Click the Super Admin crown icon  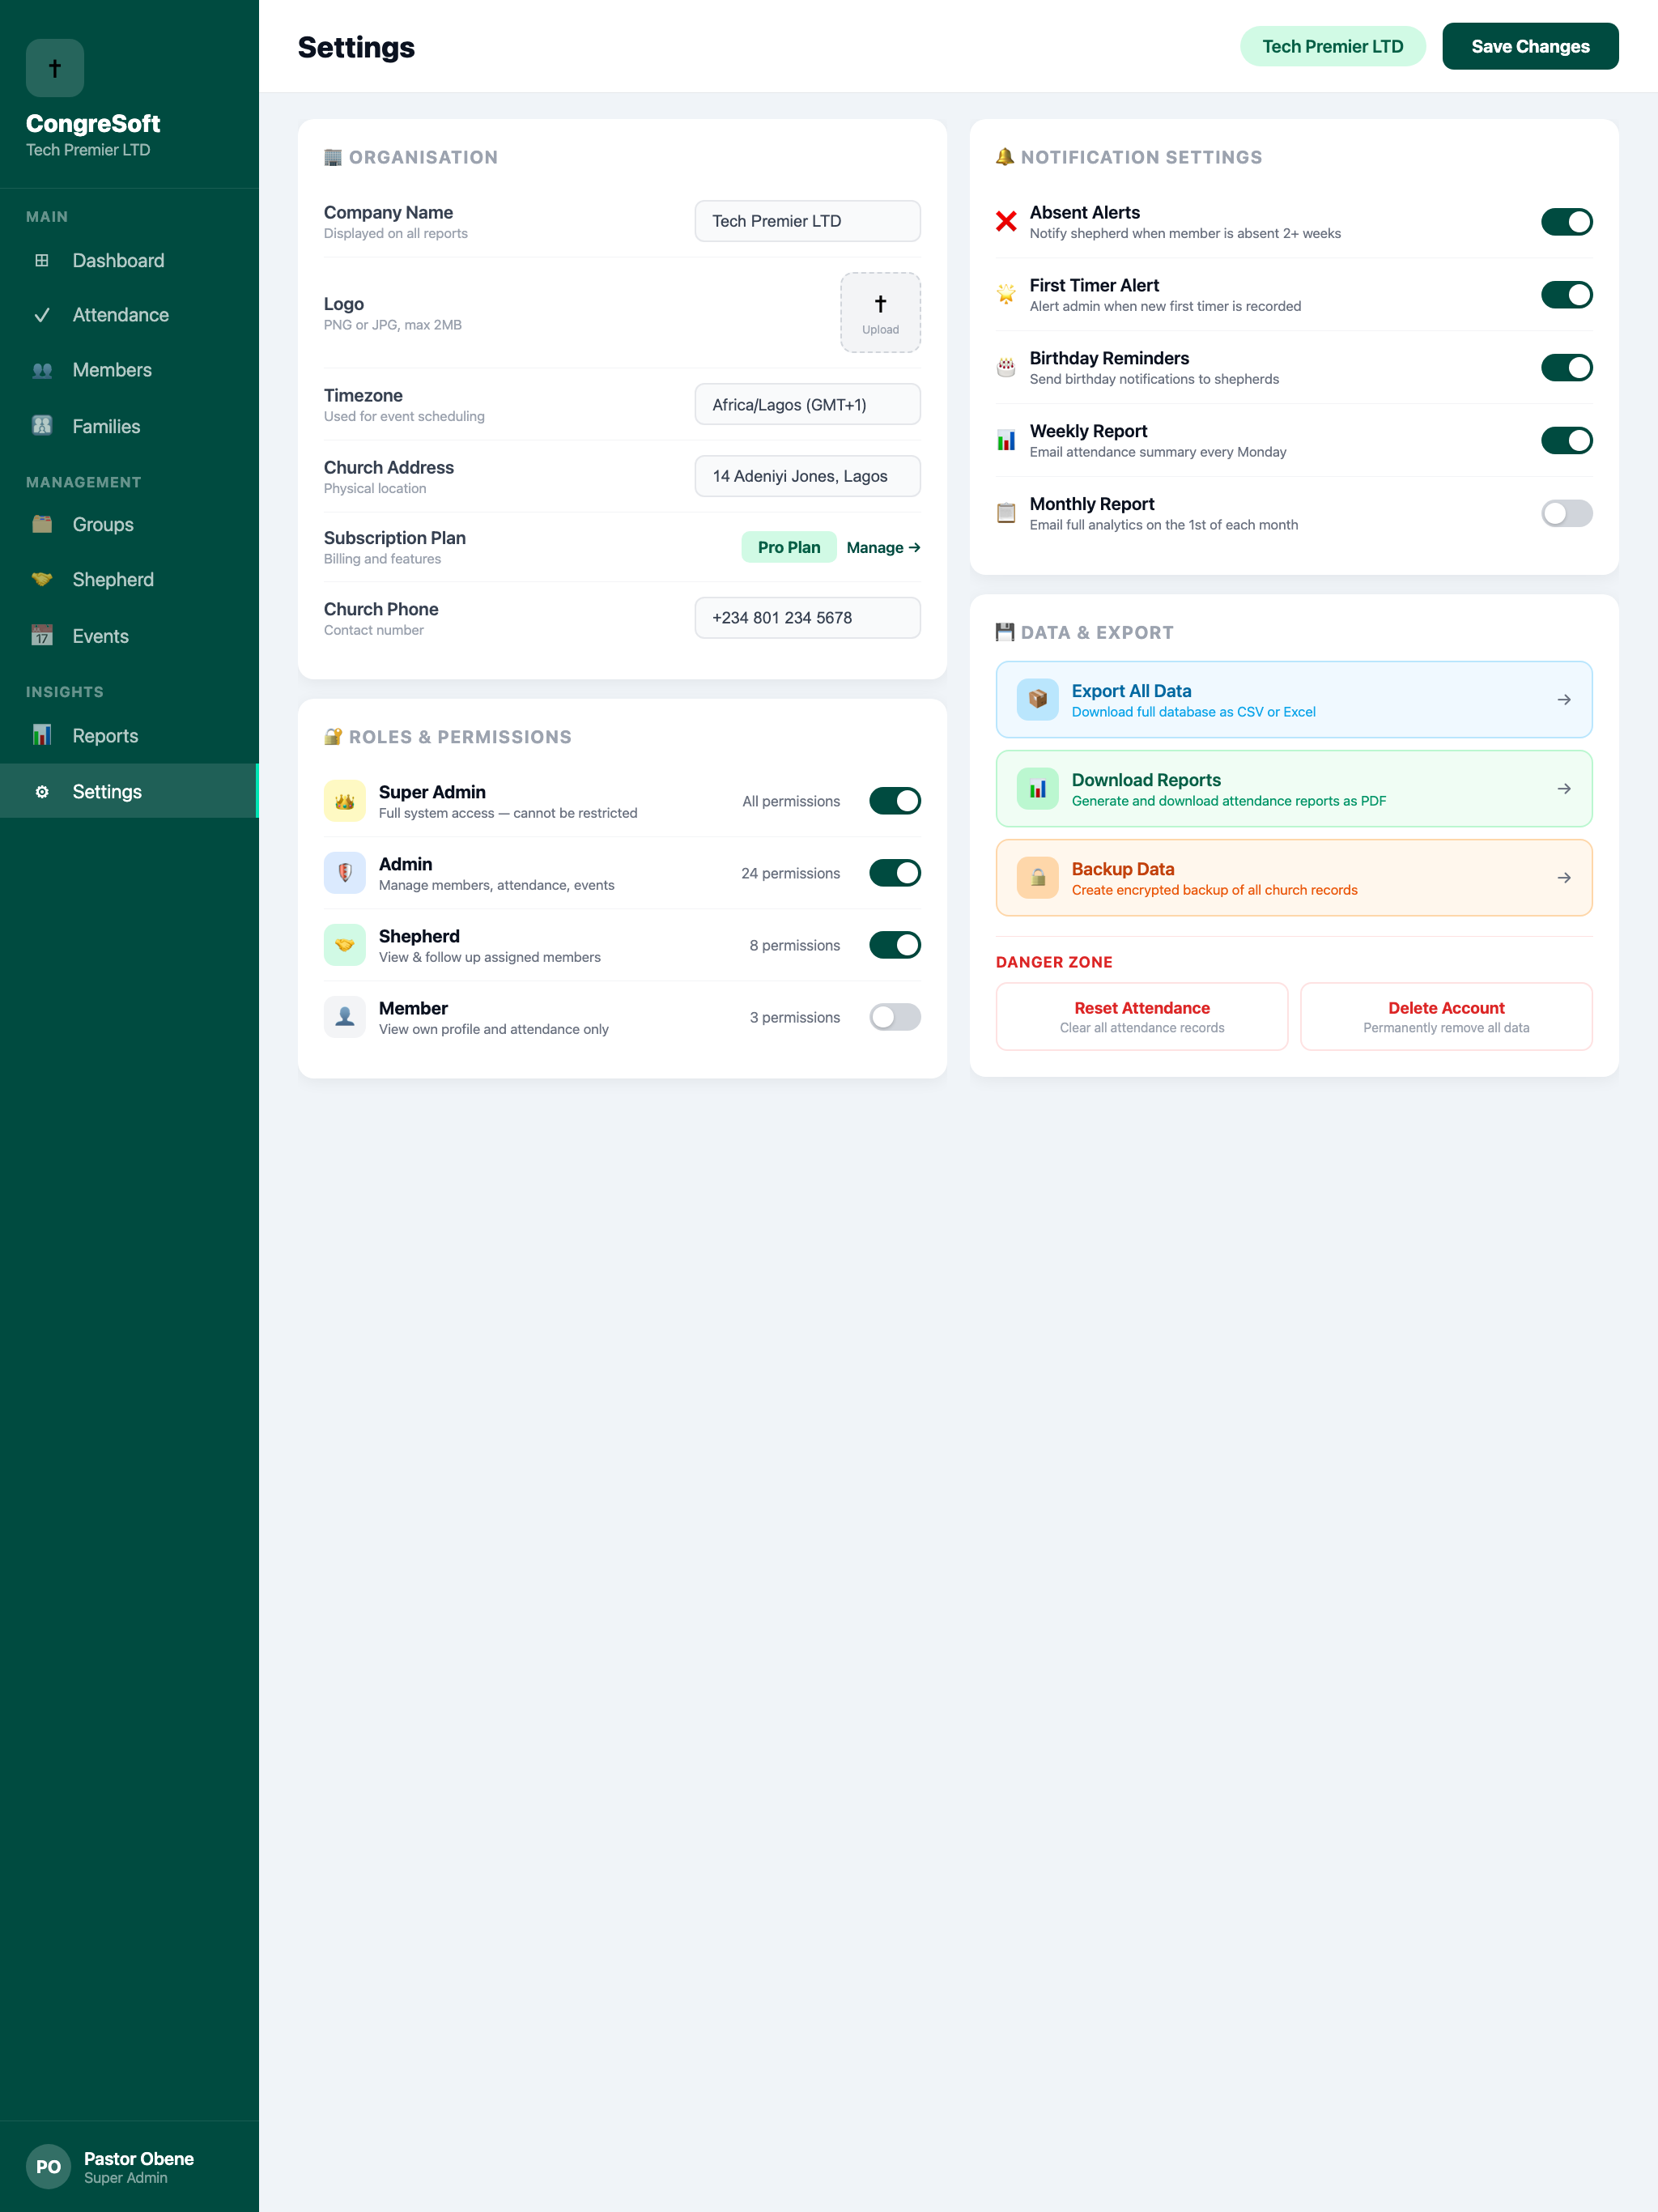345,801
